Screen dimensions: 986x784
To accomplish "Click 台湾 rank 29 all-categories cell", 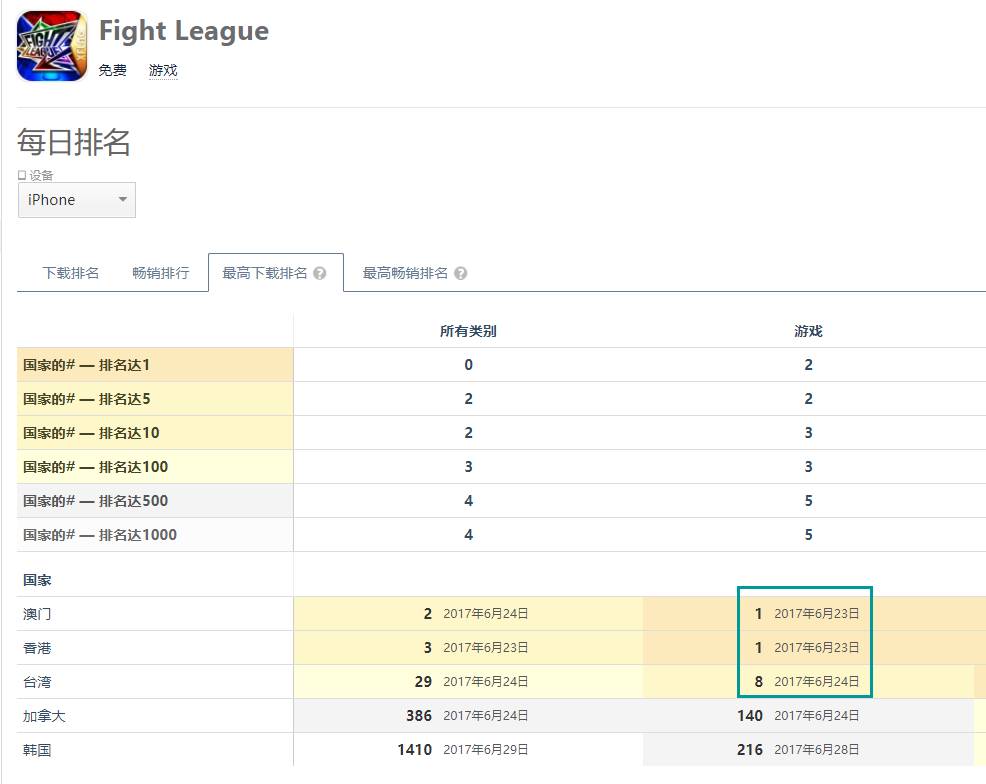I will [x=423, y=682].
